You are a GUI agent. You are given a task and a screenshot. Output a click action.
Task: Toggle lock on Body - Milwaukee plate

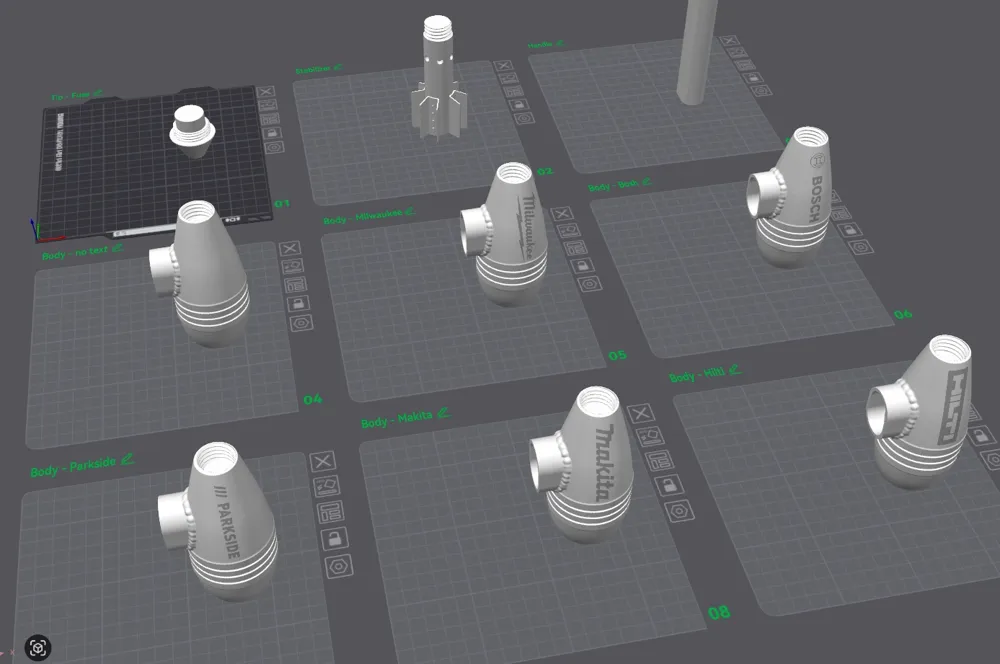coord(582,265)
